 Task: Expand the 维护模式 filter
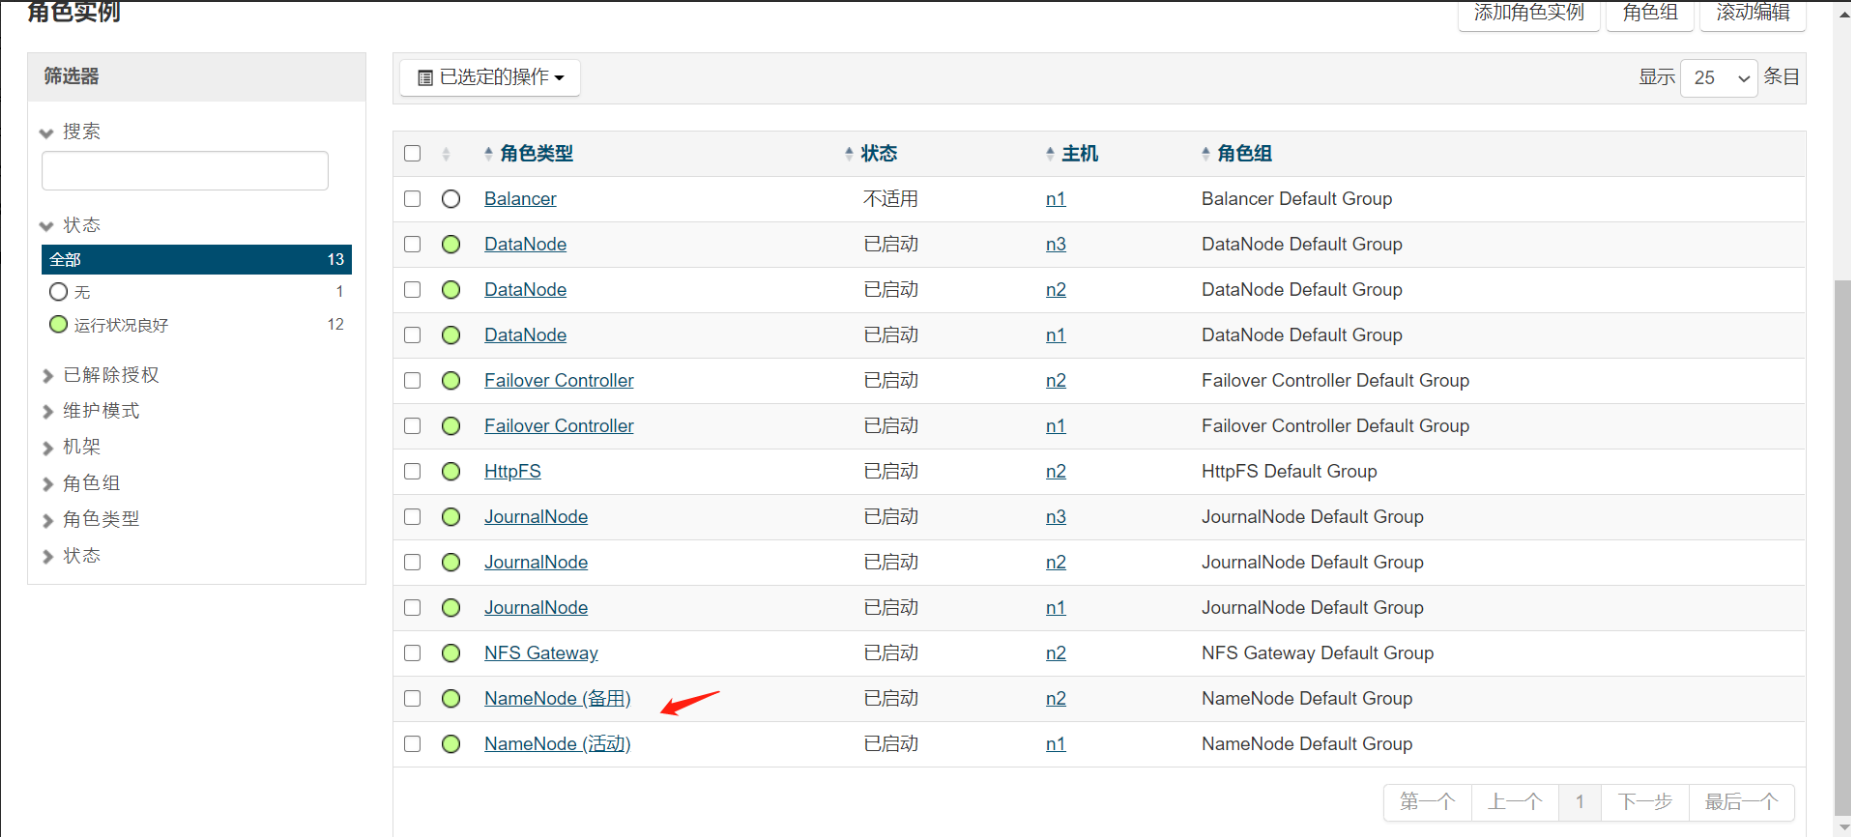(90, 411)
